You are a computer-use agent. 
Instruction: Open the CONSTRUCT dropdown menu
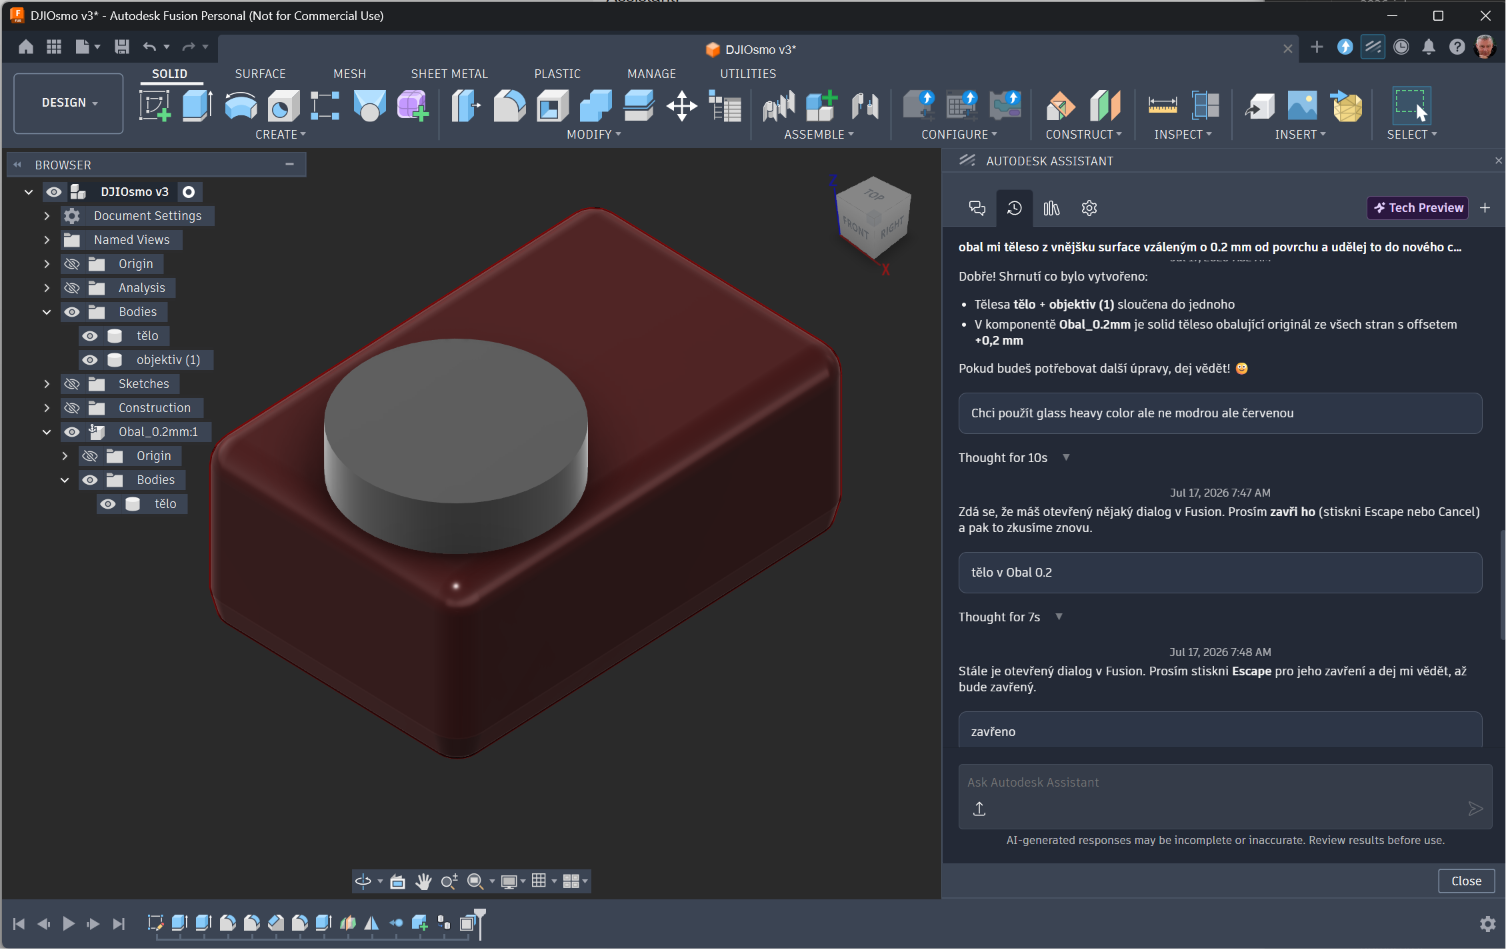[1084, 135]
